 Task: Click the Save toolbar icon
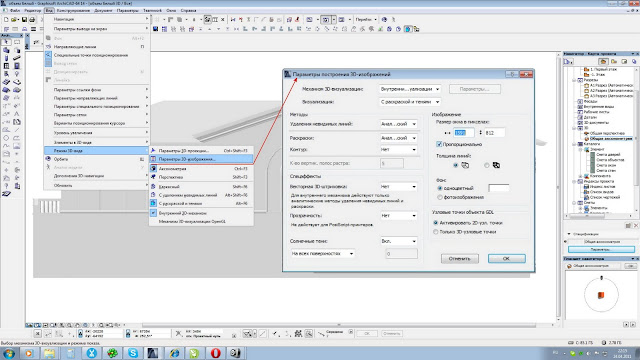pos(24,19)
